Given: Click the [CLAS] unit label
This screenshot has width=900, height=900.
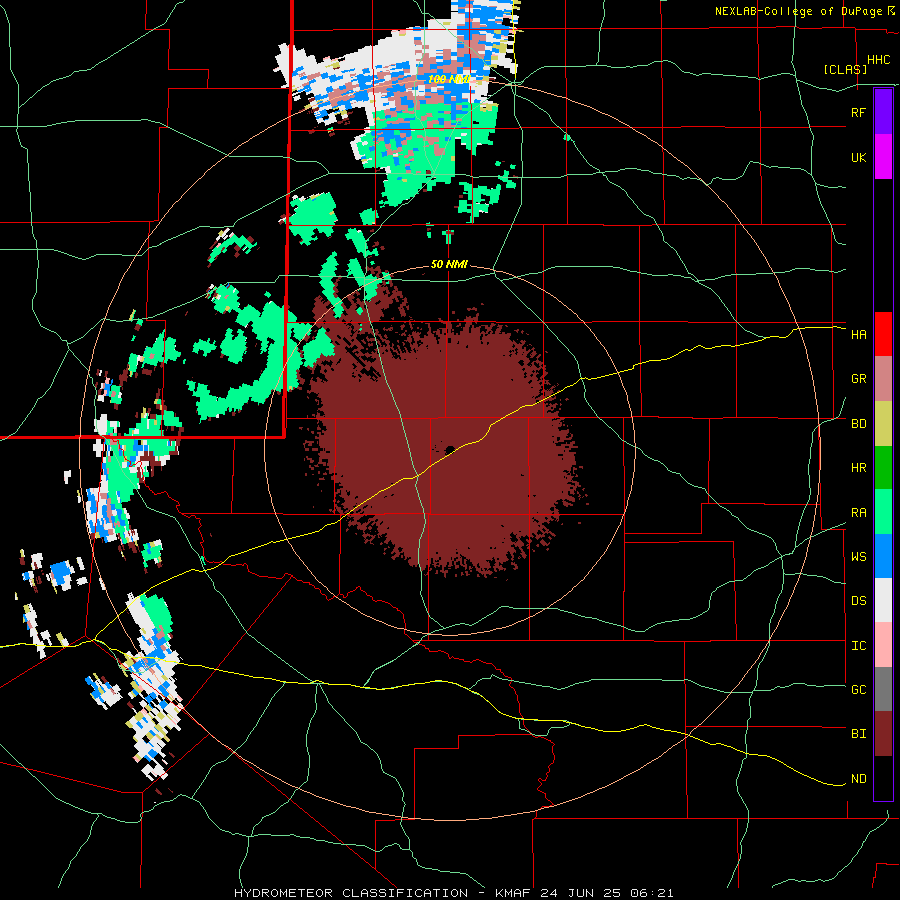Looking at the screenshot, I should (x=845, y=69).
